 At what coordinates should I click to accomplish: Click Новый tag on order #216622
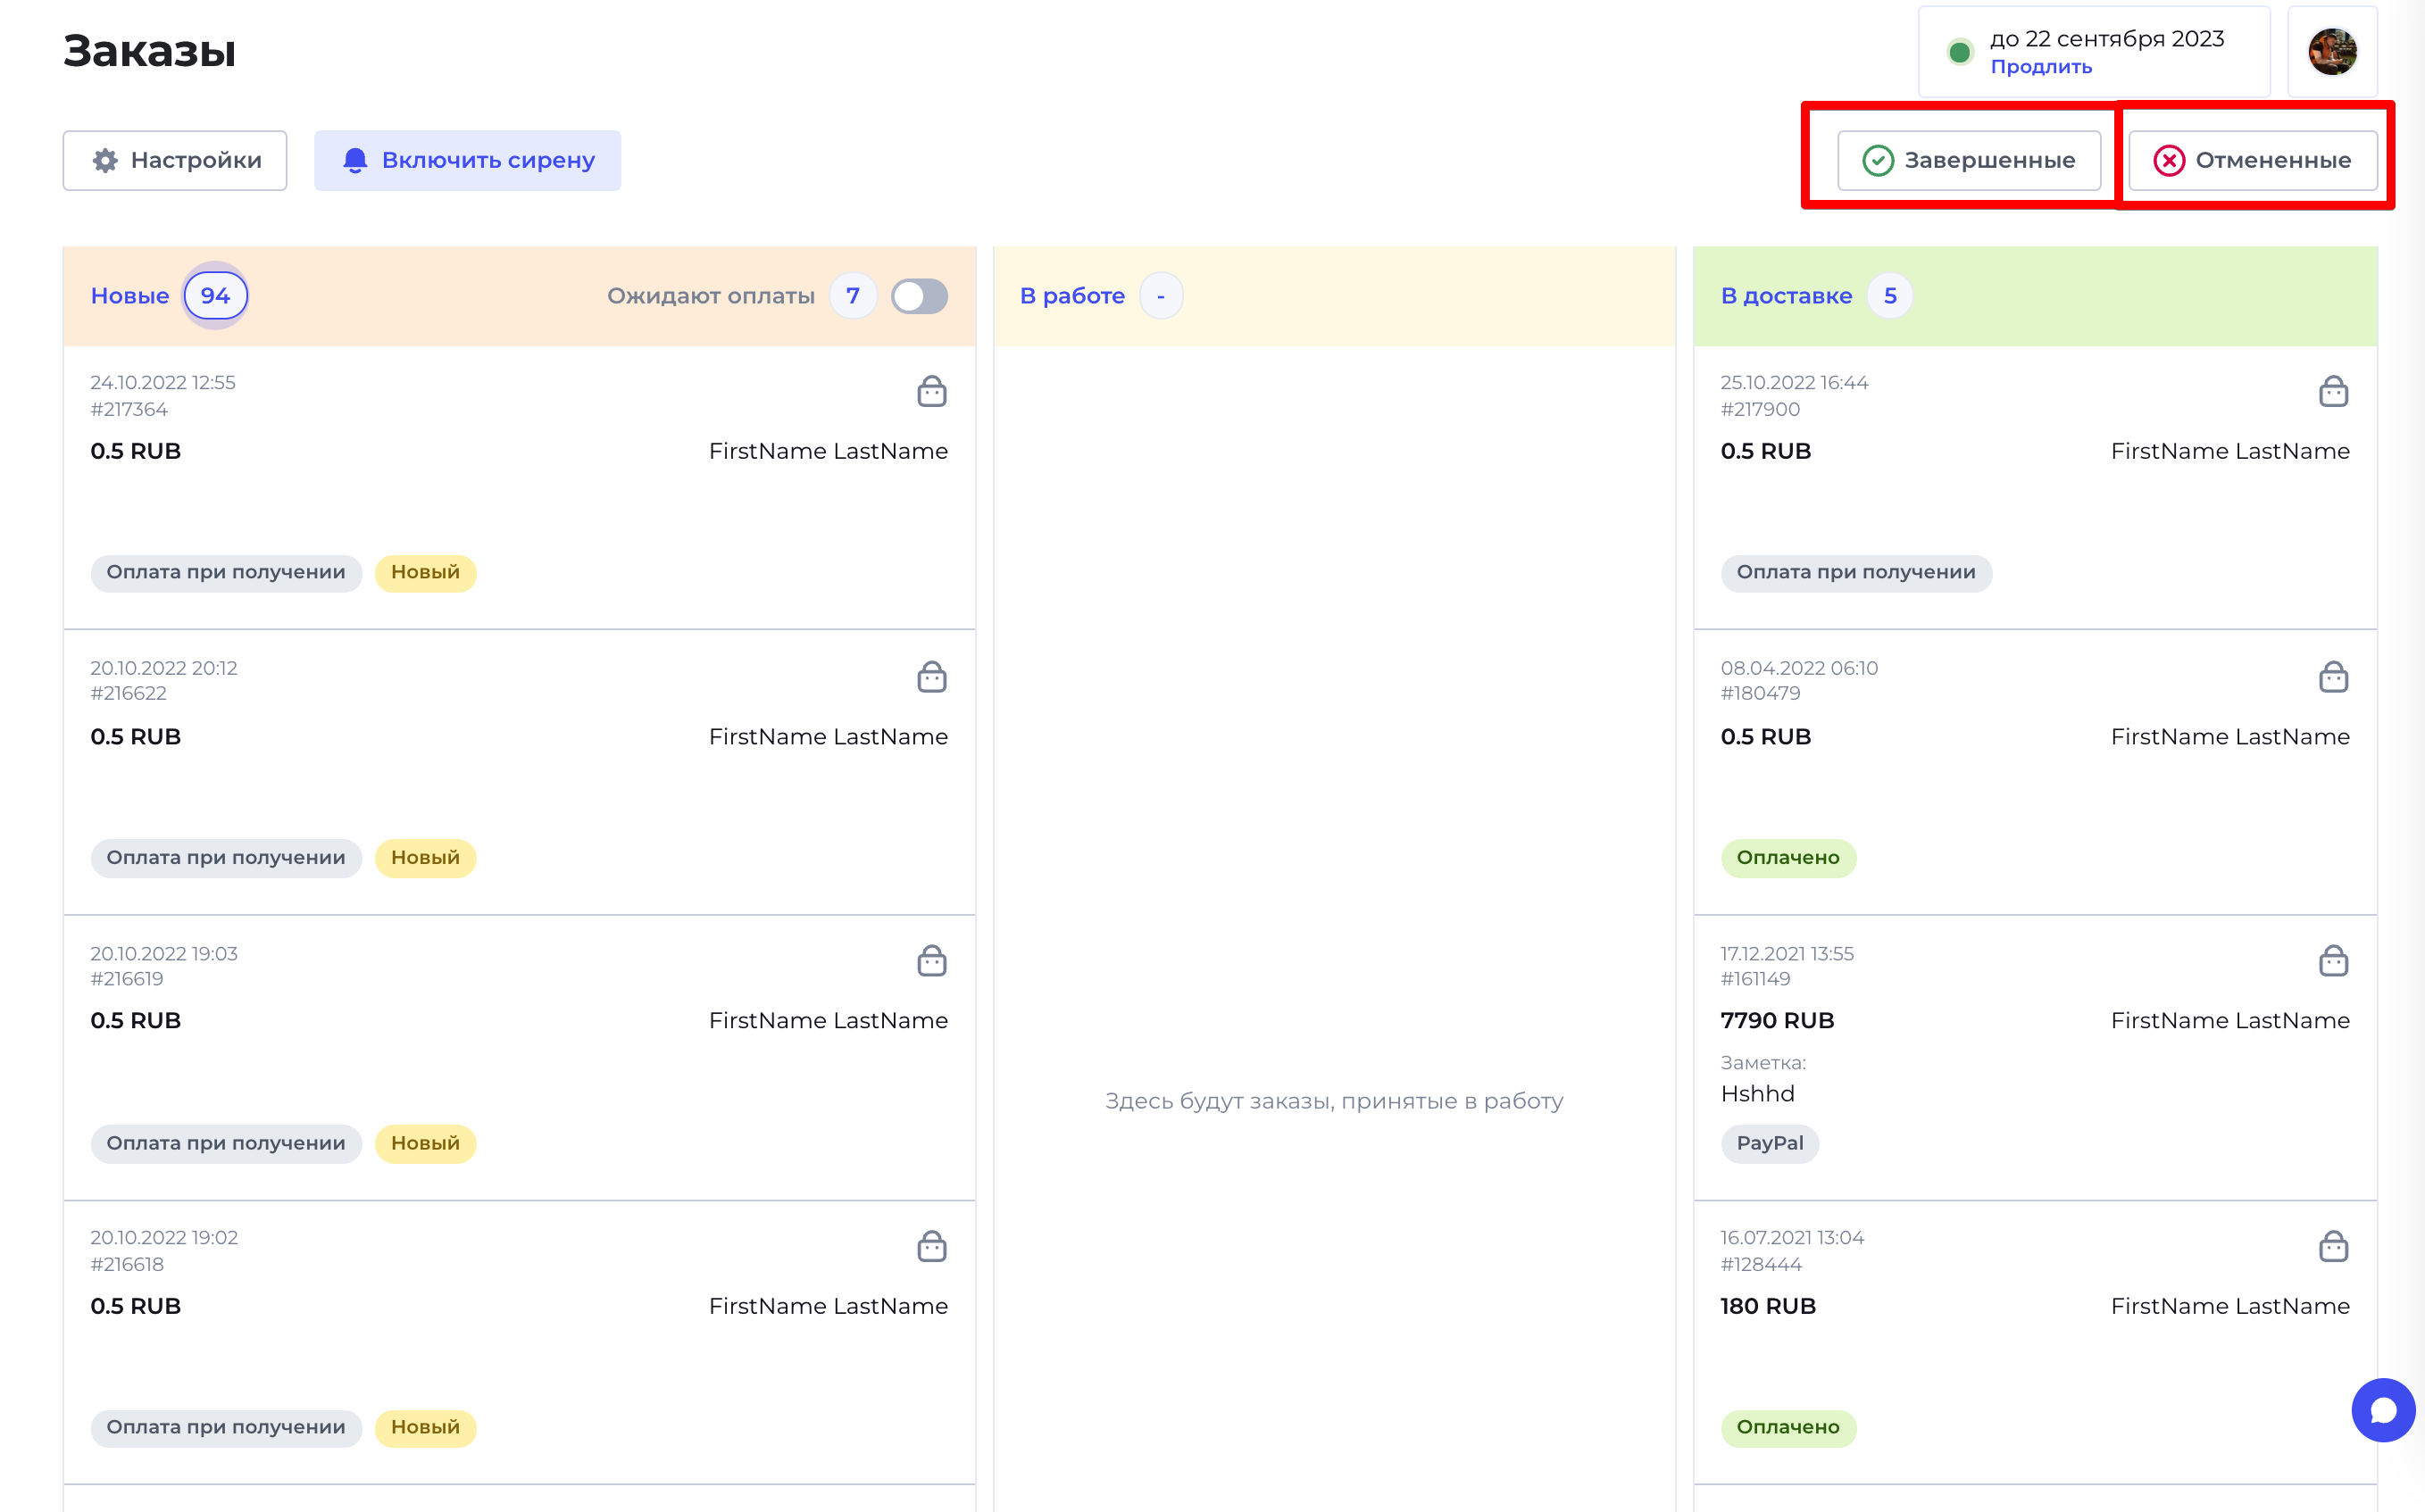tap(425, 858)
